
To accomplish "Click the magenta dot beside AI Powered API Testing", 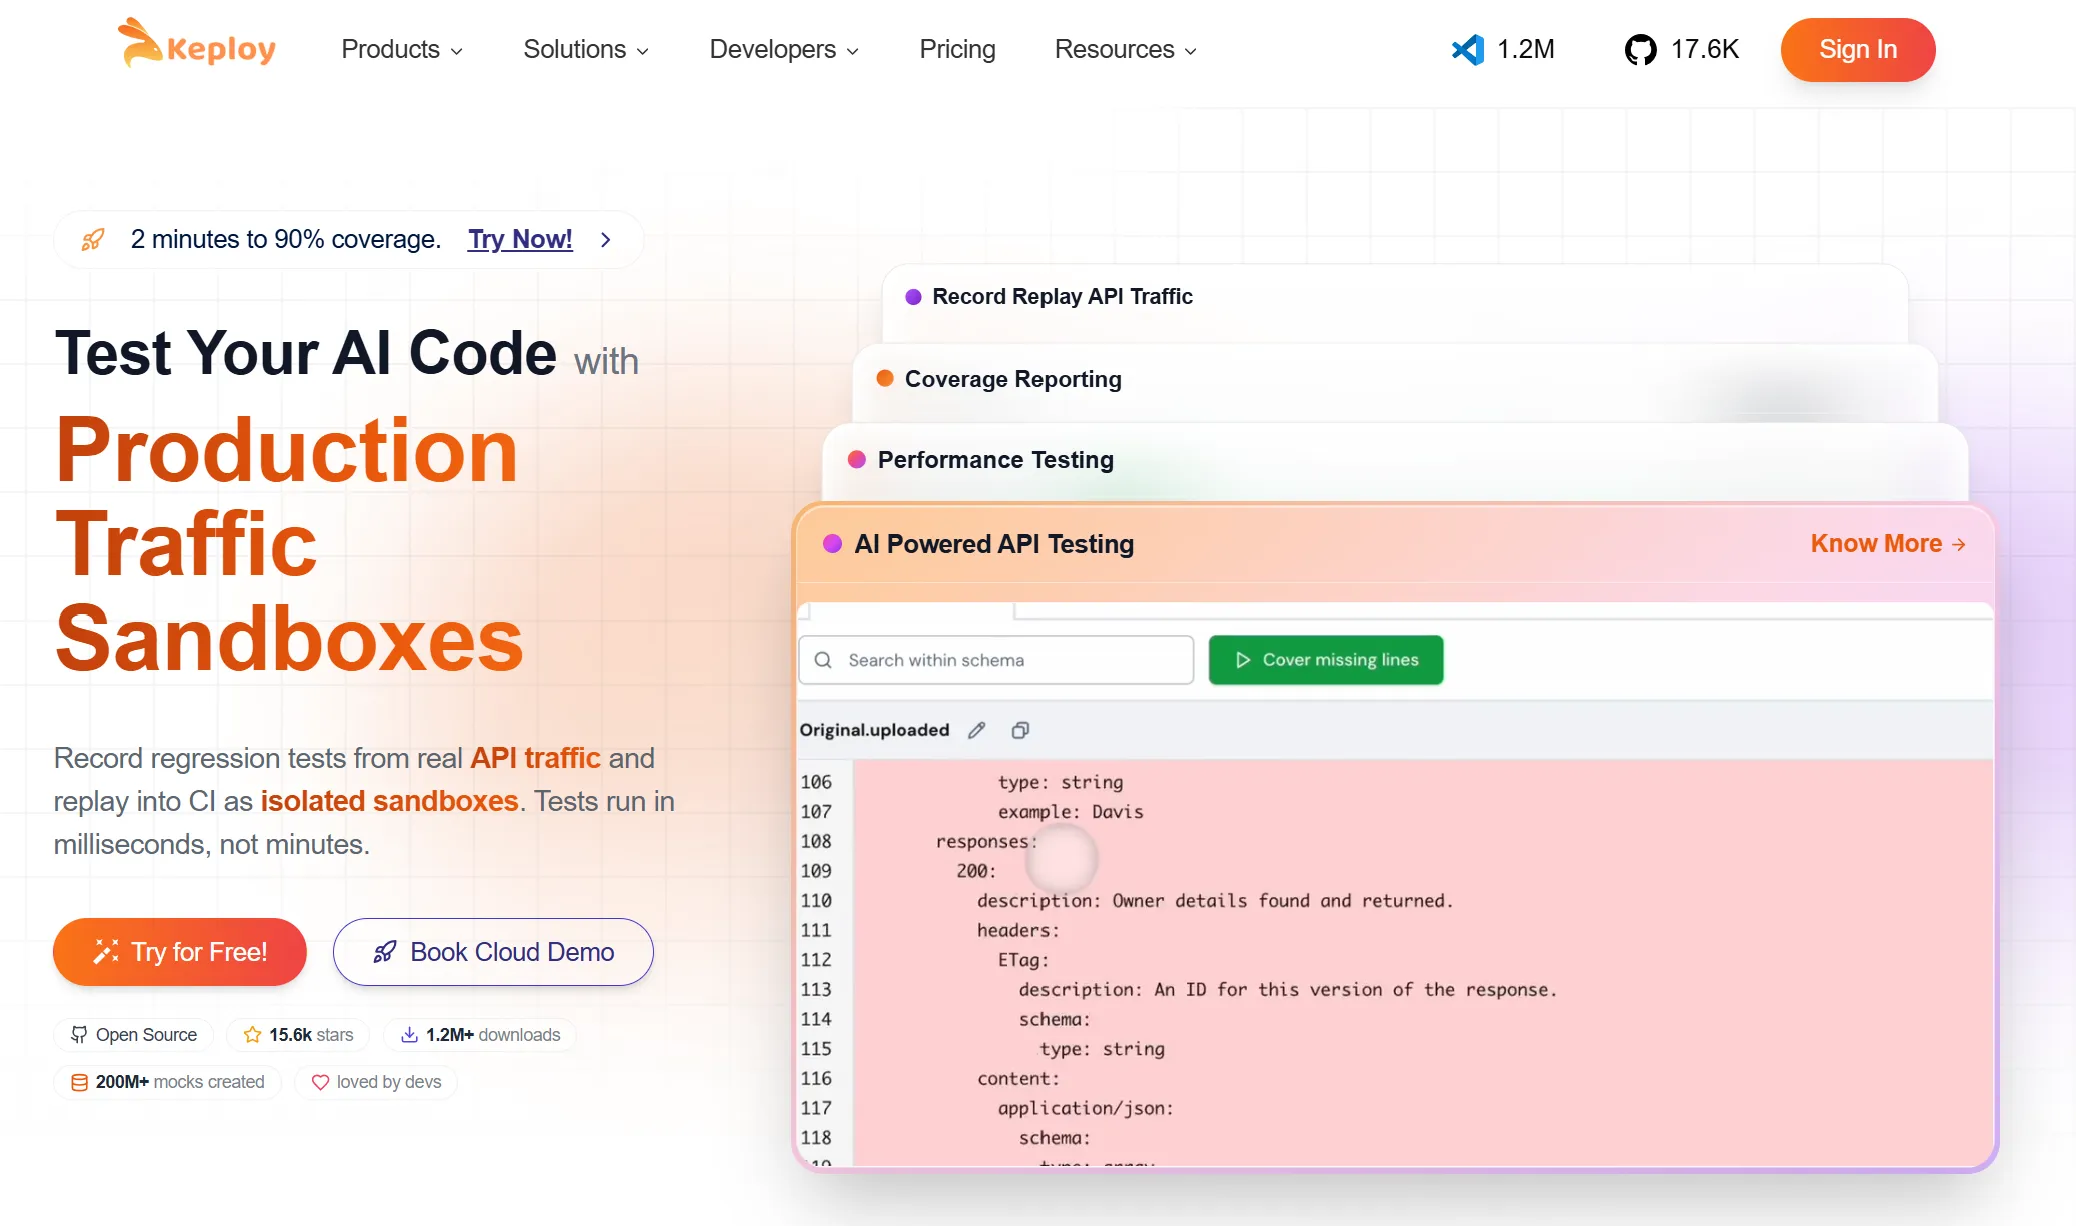I will click(832, 543).
